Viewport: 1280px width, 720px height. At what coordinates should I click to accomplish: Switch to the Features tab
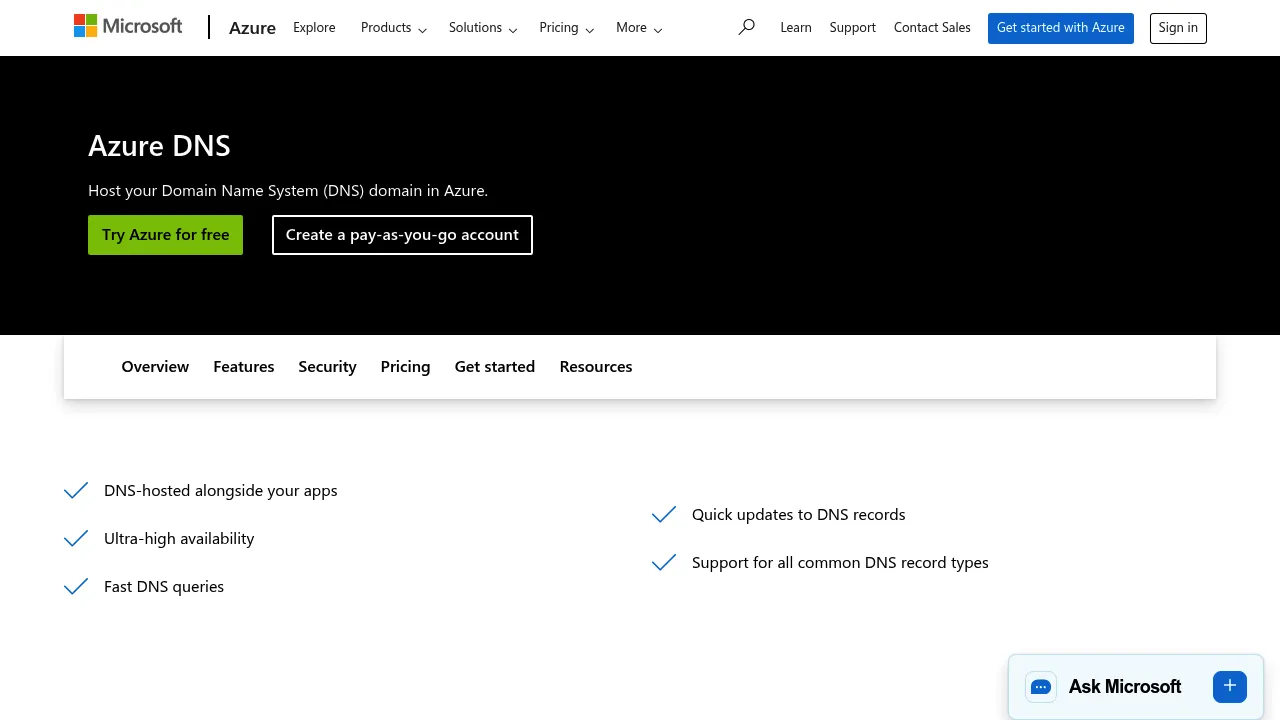[x=244, y=367]
